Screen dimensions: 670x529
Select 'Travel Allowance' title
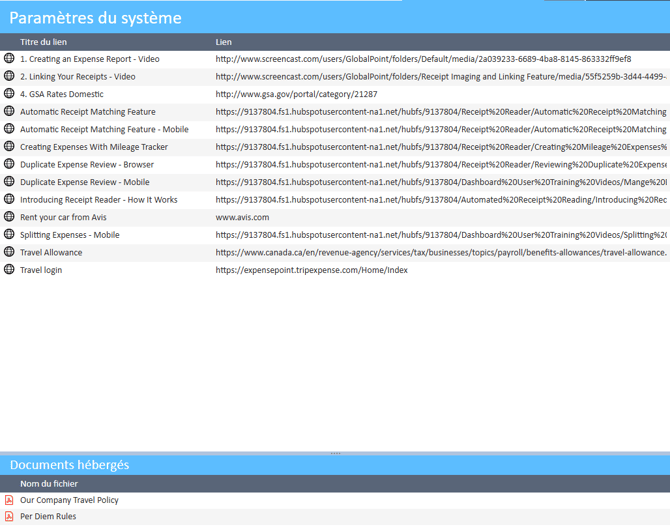[x=51, y=253]
